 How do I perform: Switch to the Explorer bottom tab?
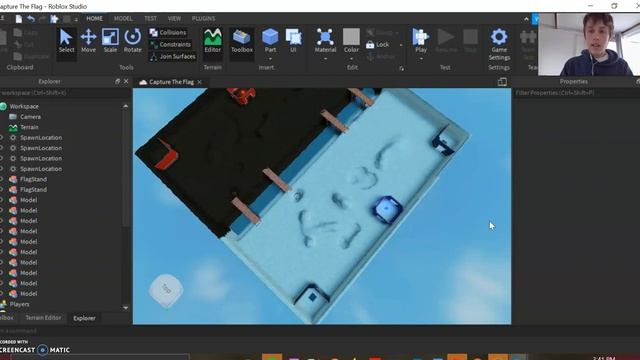[x=84, y=318]
